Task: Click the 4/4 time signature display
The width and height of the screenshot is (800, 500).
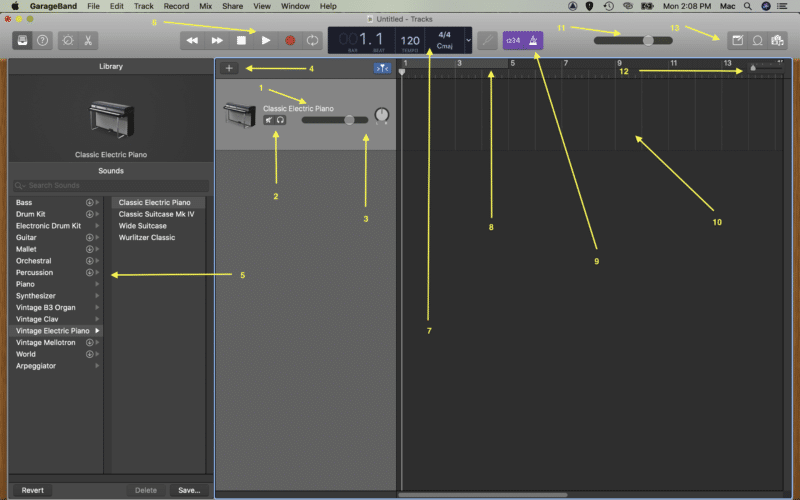Action: point(444,35)
